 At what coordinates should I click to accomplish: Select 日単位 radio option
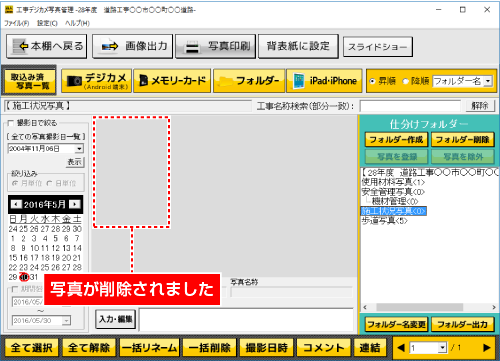[49, 183]
